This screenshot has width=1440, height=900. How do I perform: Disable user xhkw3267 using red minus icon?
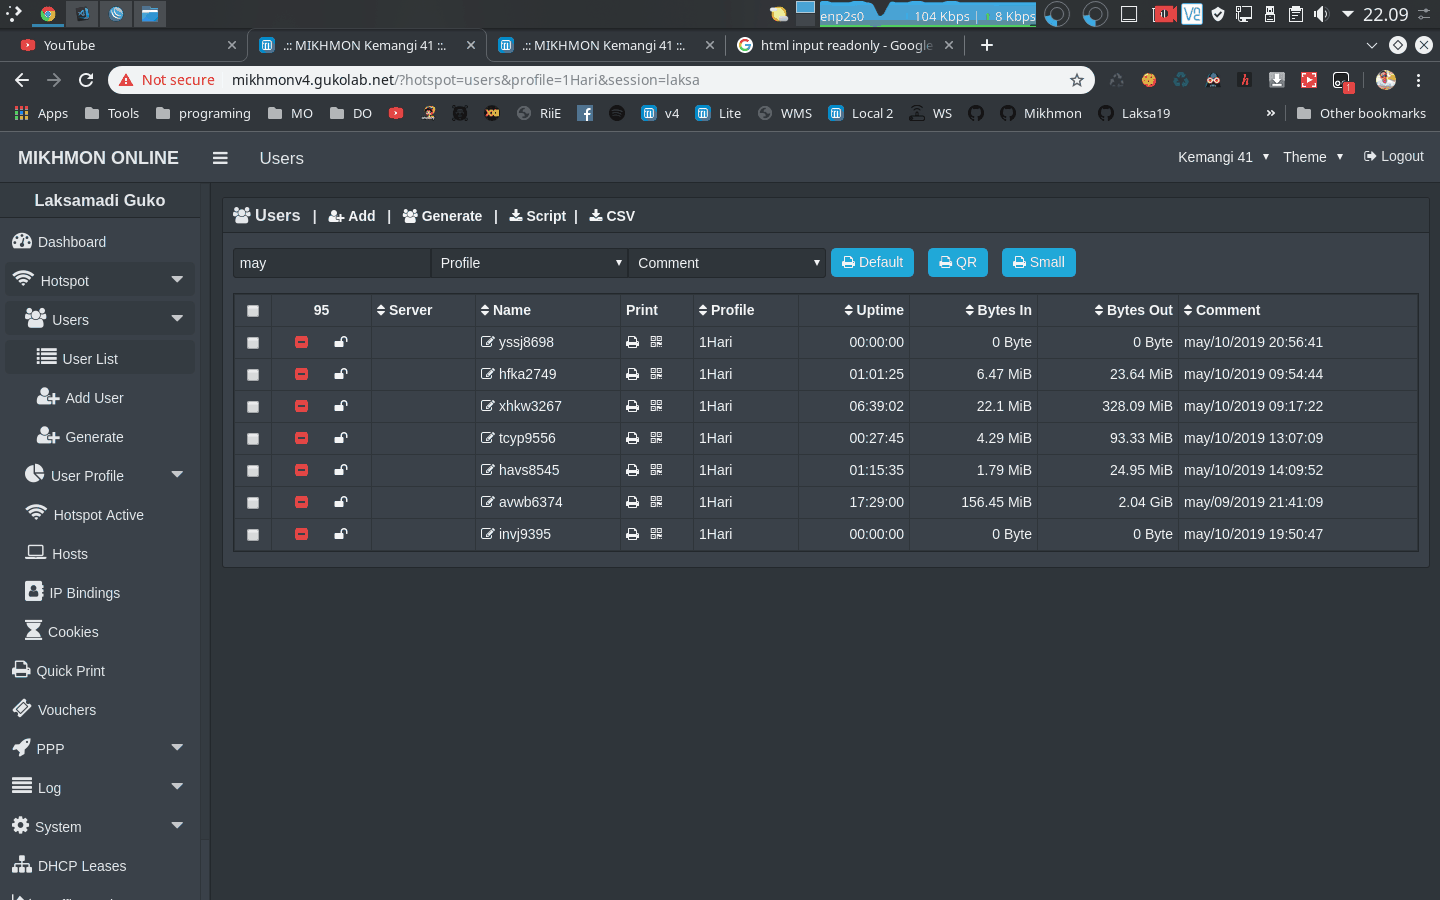pyautogui.click(x=301, y=406)
